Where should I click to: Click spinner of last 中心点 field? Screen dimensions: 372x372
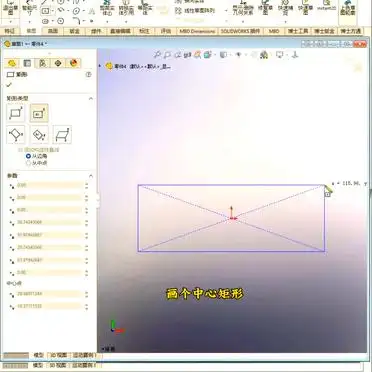point(87,306)
